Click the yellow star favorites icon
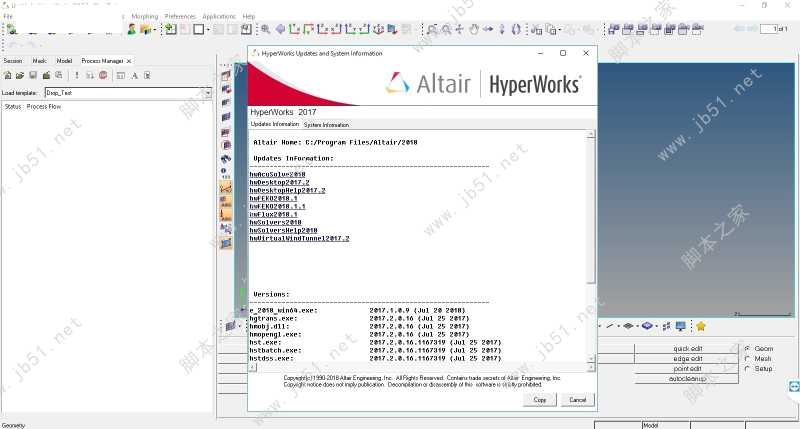The height and width of the screenshot is (429, 800). coord(701,326)
